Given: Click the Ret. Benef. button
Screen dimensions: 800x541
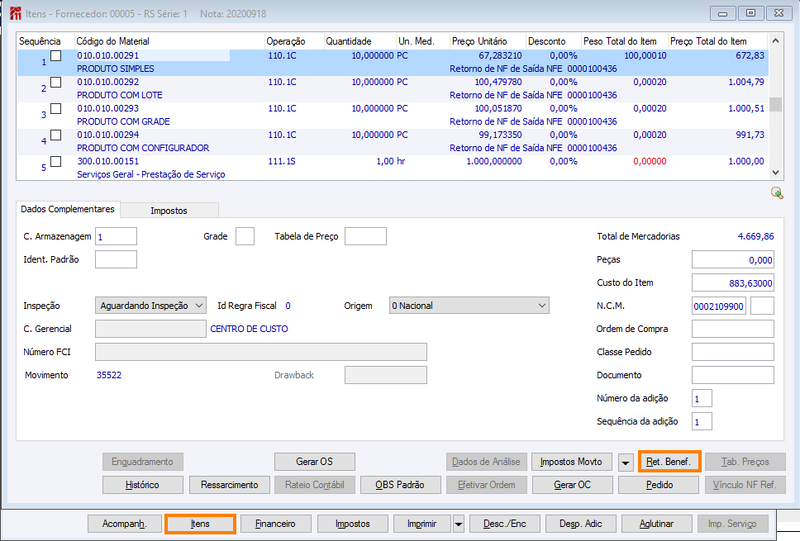Looking at the screenshot, I should (x=669, y=462).
